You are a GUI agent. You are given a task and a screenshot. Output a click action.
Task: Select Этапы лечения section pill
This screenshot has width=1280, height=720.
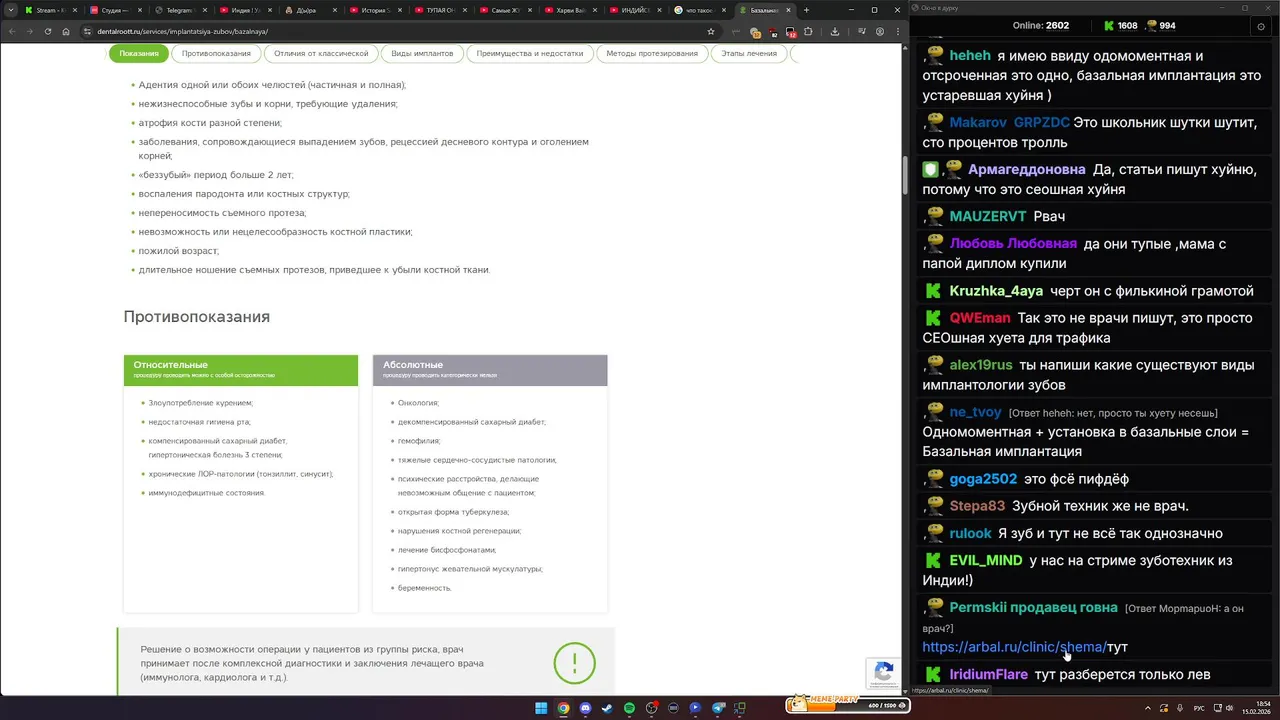pyautogui.click(x=749, y=53)
